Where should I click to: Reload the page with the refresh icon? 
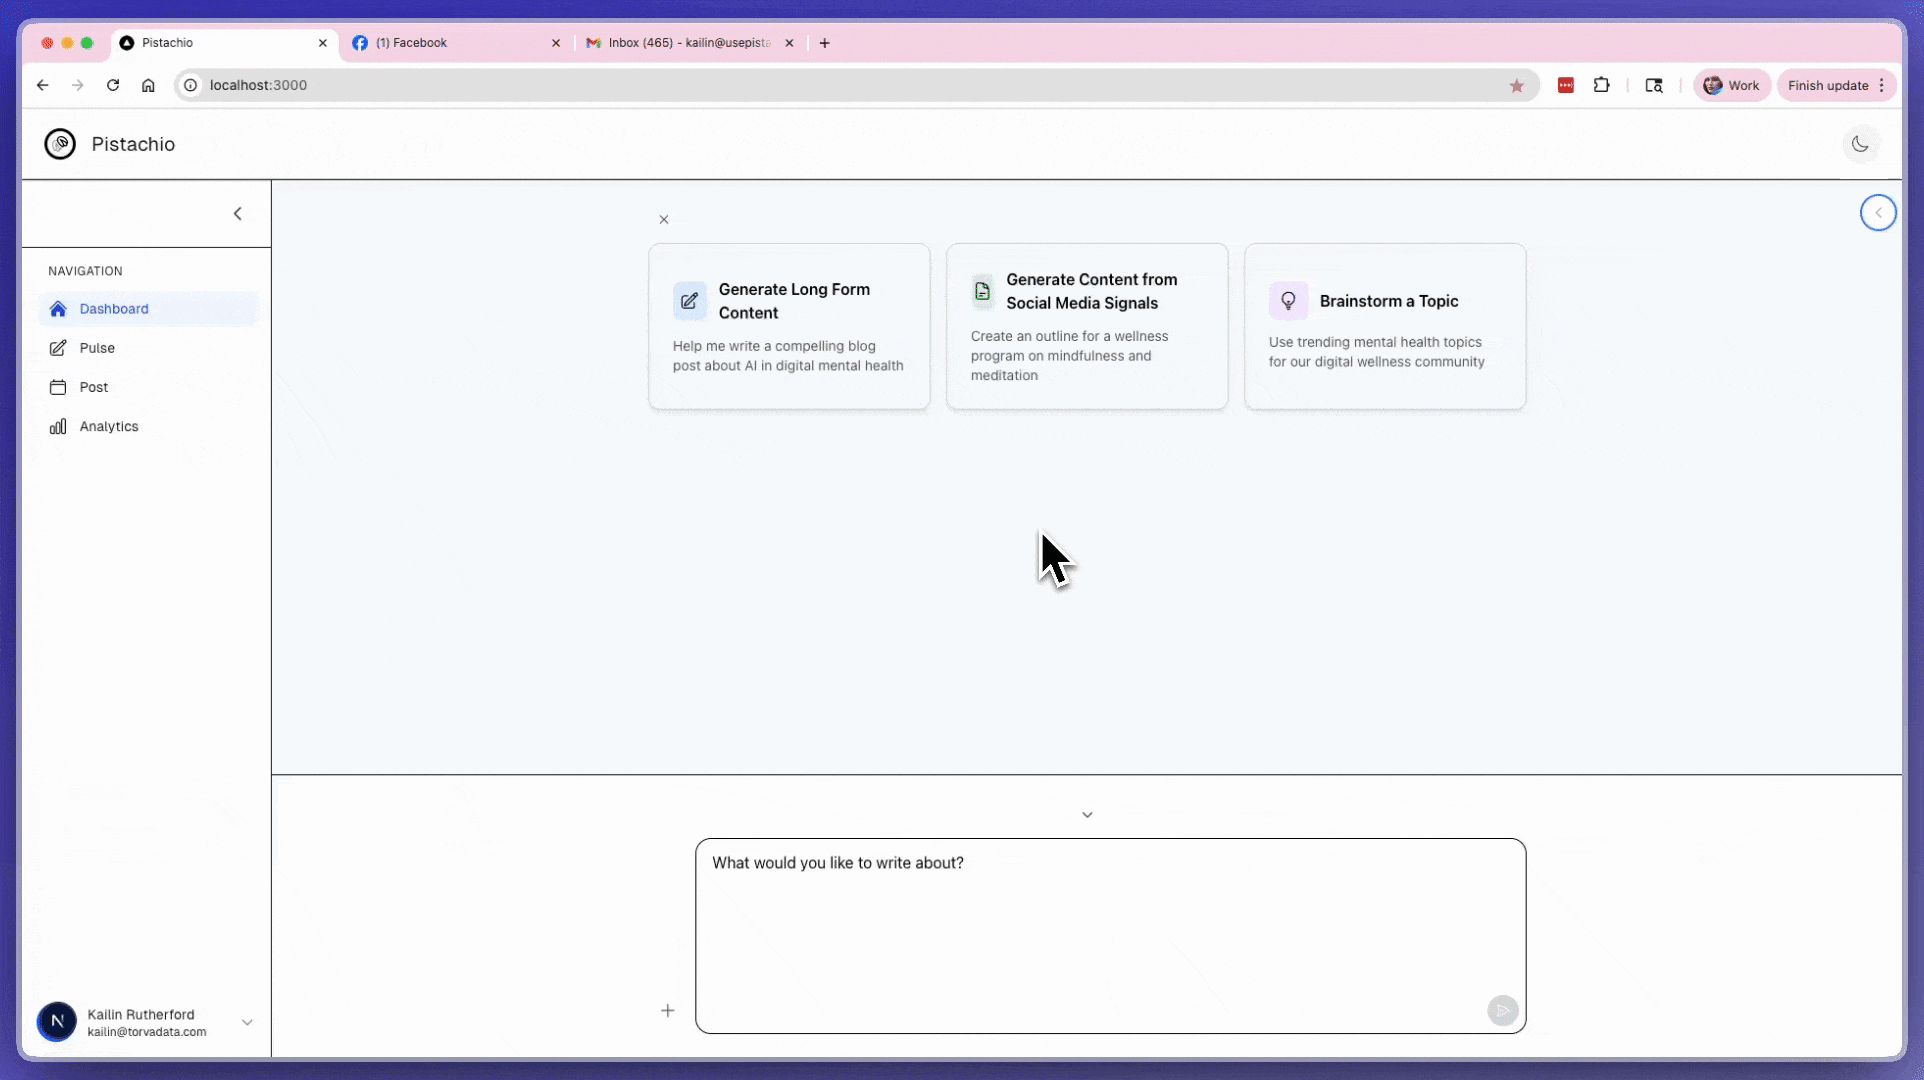click(x=113, y=85)
